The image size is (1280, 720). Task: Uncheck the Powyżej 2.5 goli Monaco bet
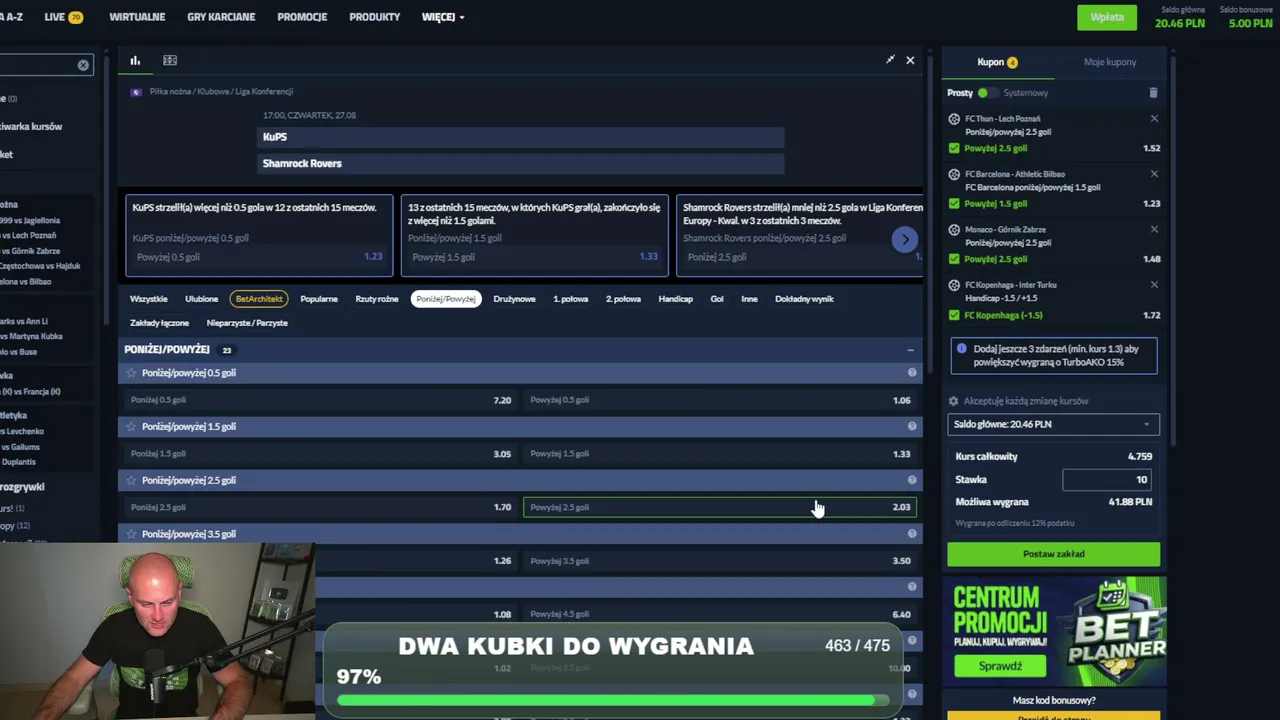(954, 259)
